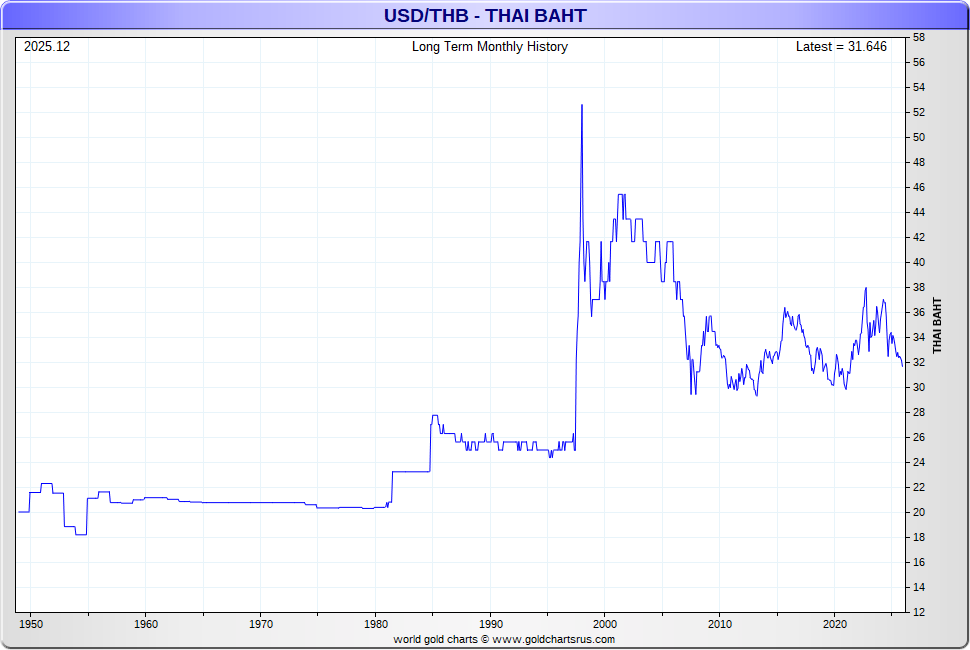Viewport: 970px width, 650px height.
Task: Select the 2000 x-axis year label
Action: point(605,624)
